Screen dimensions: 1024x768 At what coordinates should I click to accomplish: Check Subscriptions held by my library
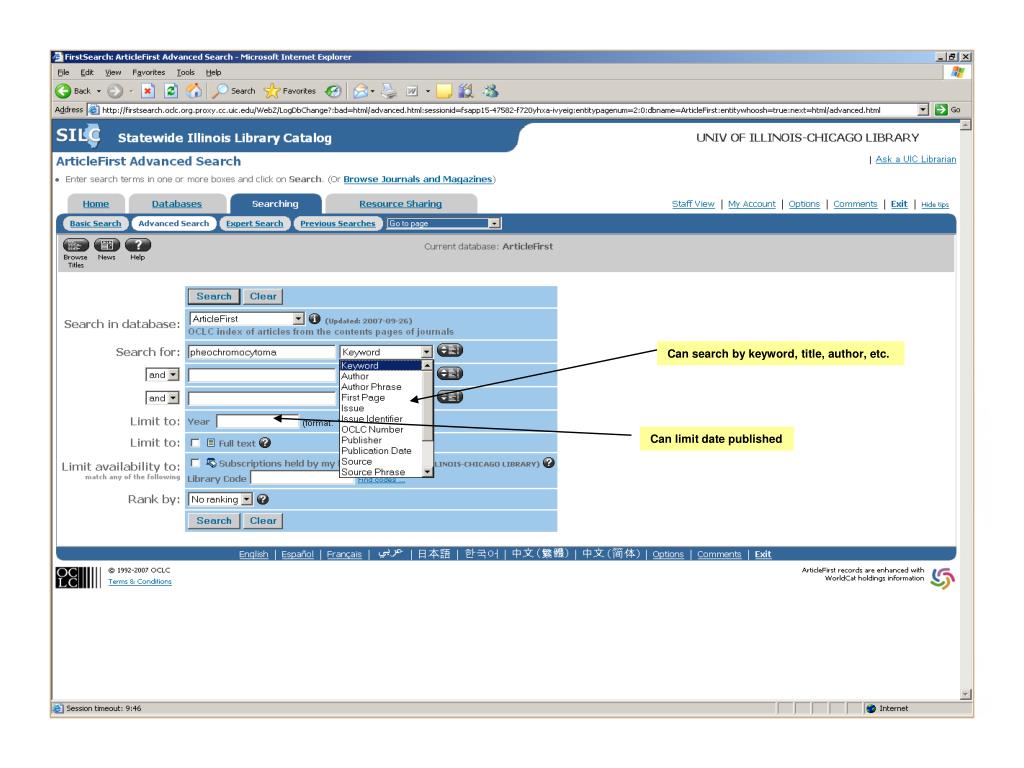(195, 462)
